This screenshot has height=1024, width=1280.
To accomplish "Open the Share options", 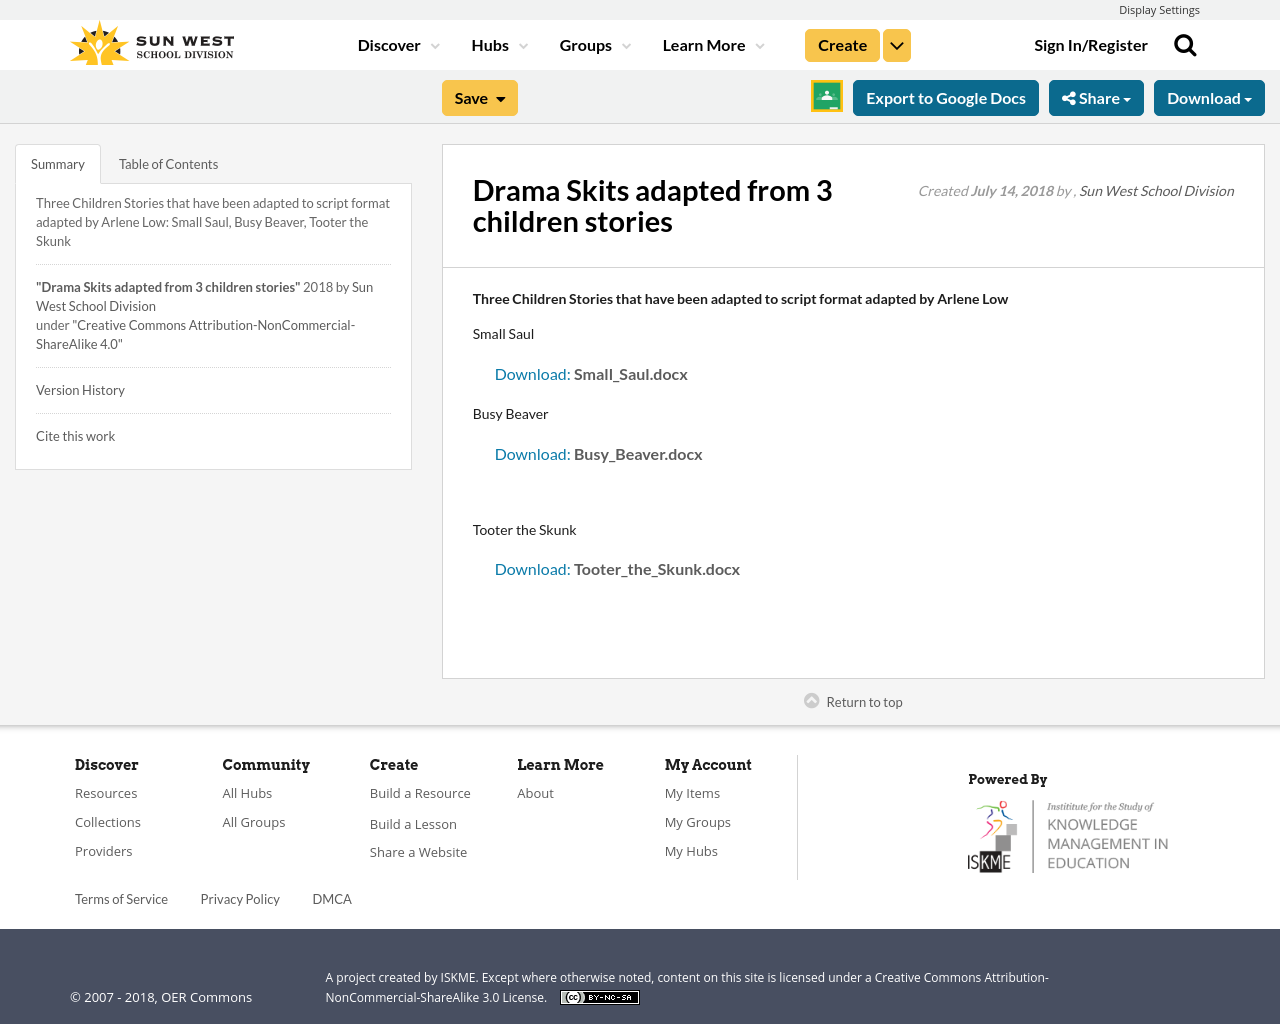I will (x=1096, y=97).
